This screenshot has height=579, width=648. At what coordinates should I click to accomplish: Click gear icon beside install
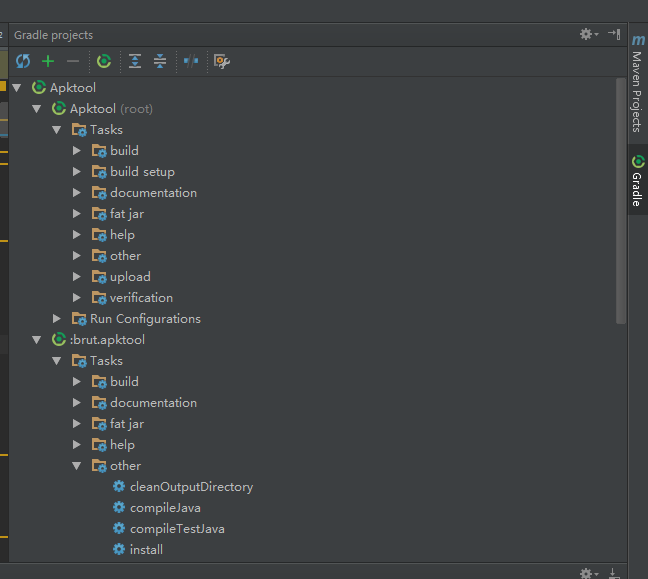click(x=119, y=549)
